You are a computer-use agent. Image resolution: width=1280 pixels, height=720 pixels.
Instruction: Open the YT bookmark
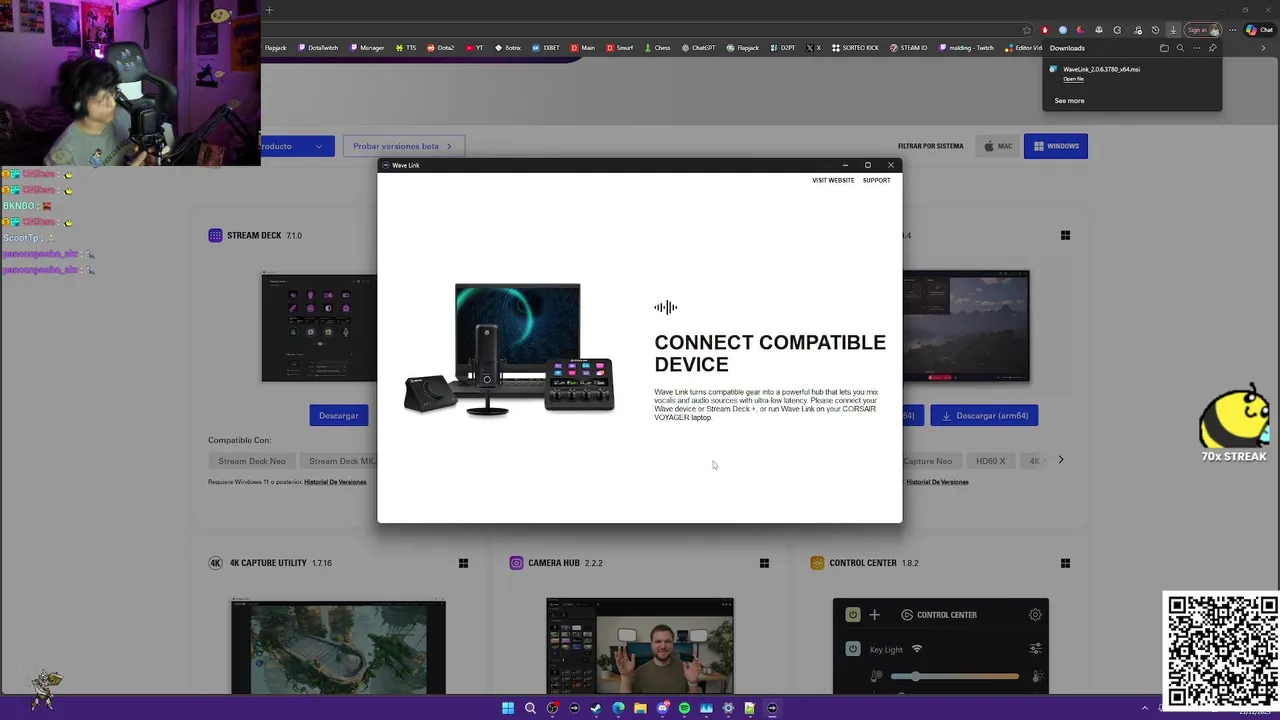pos(475,48)
